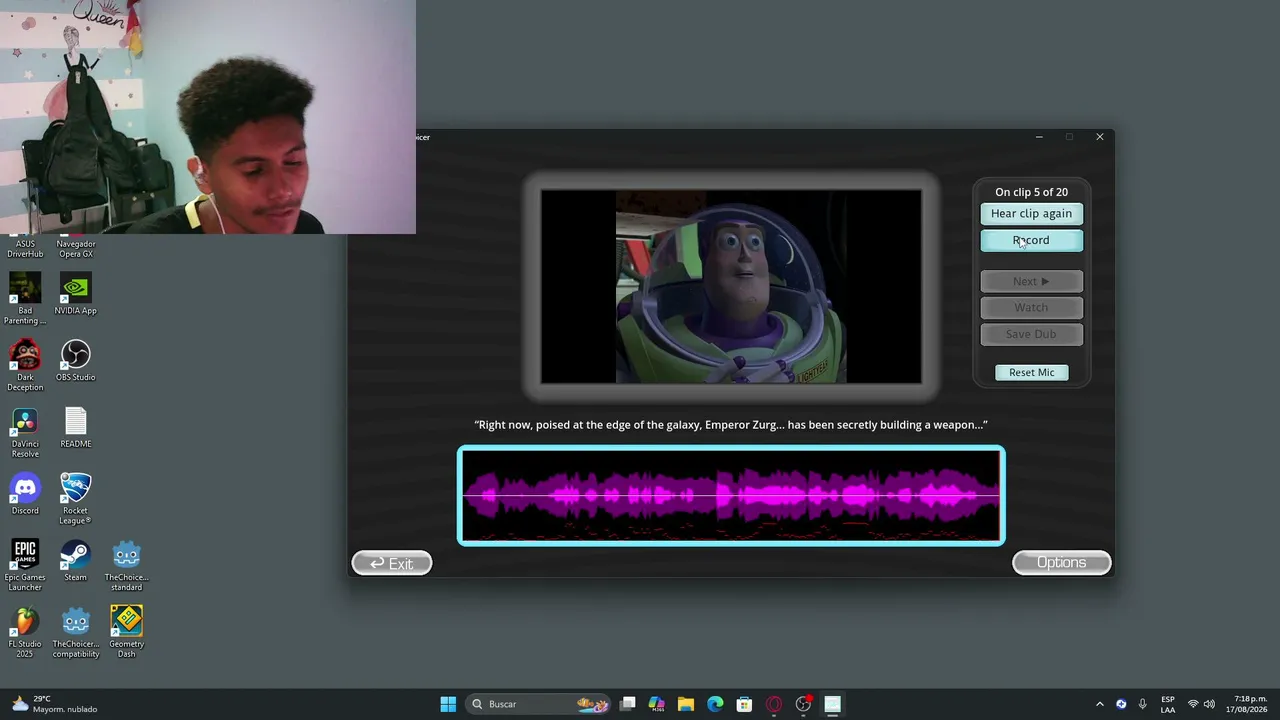
Task: Click the Buzz Lightyear subtitle quote text
Action: click(731, 425)
